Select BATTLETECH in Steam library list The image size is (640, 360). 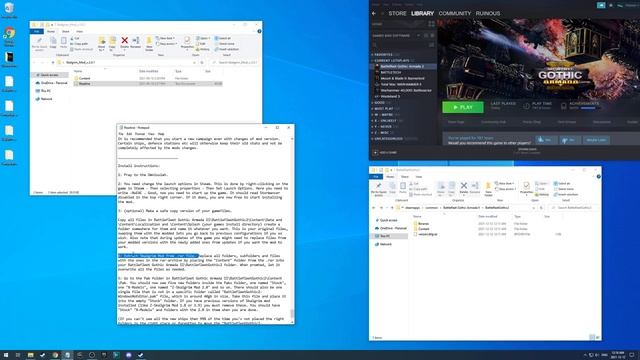click(391, 72)
